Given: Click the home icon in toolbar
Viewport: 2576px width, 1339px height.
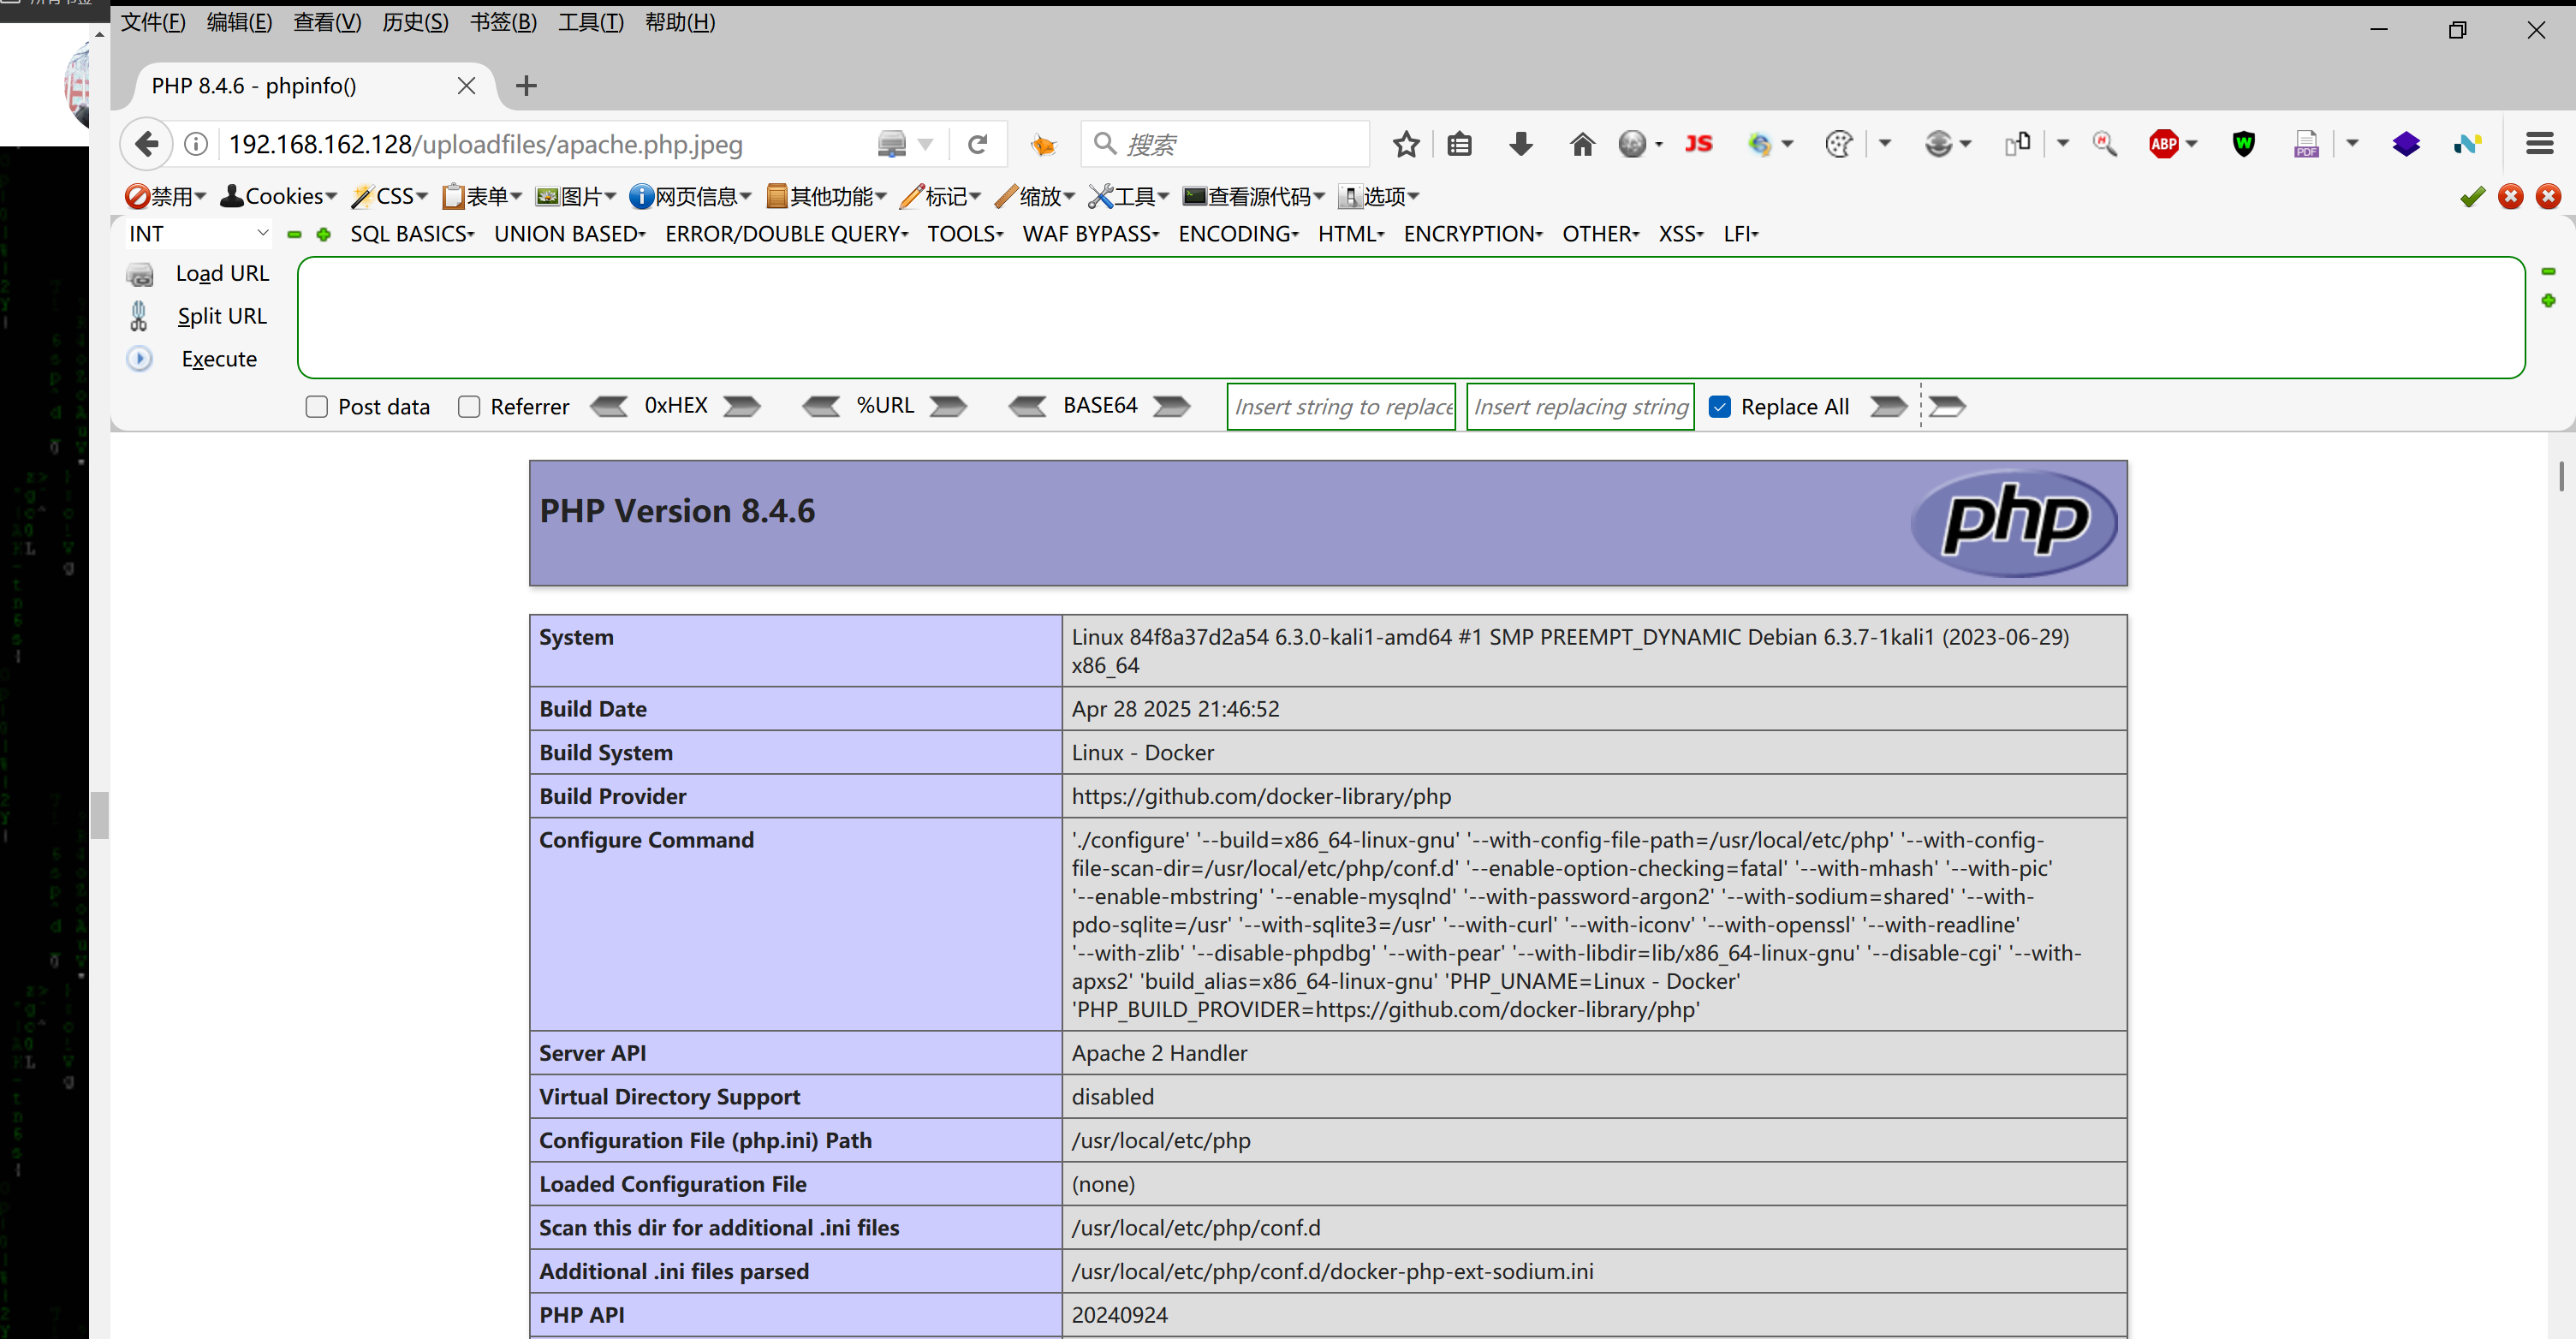Looking at the screenshot, I should click(1581, 144).
